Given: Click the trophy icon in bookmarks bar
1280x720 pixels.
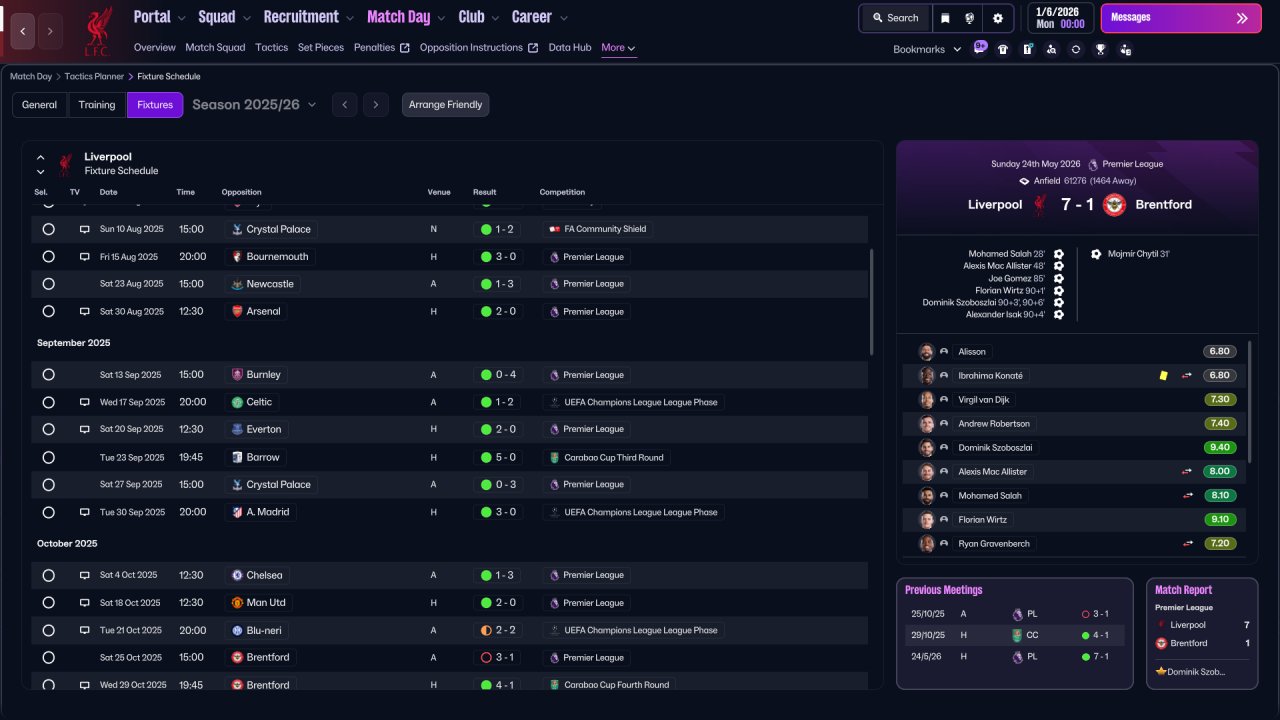Looking at the screenshot, I should (x=1100, y=49).
